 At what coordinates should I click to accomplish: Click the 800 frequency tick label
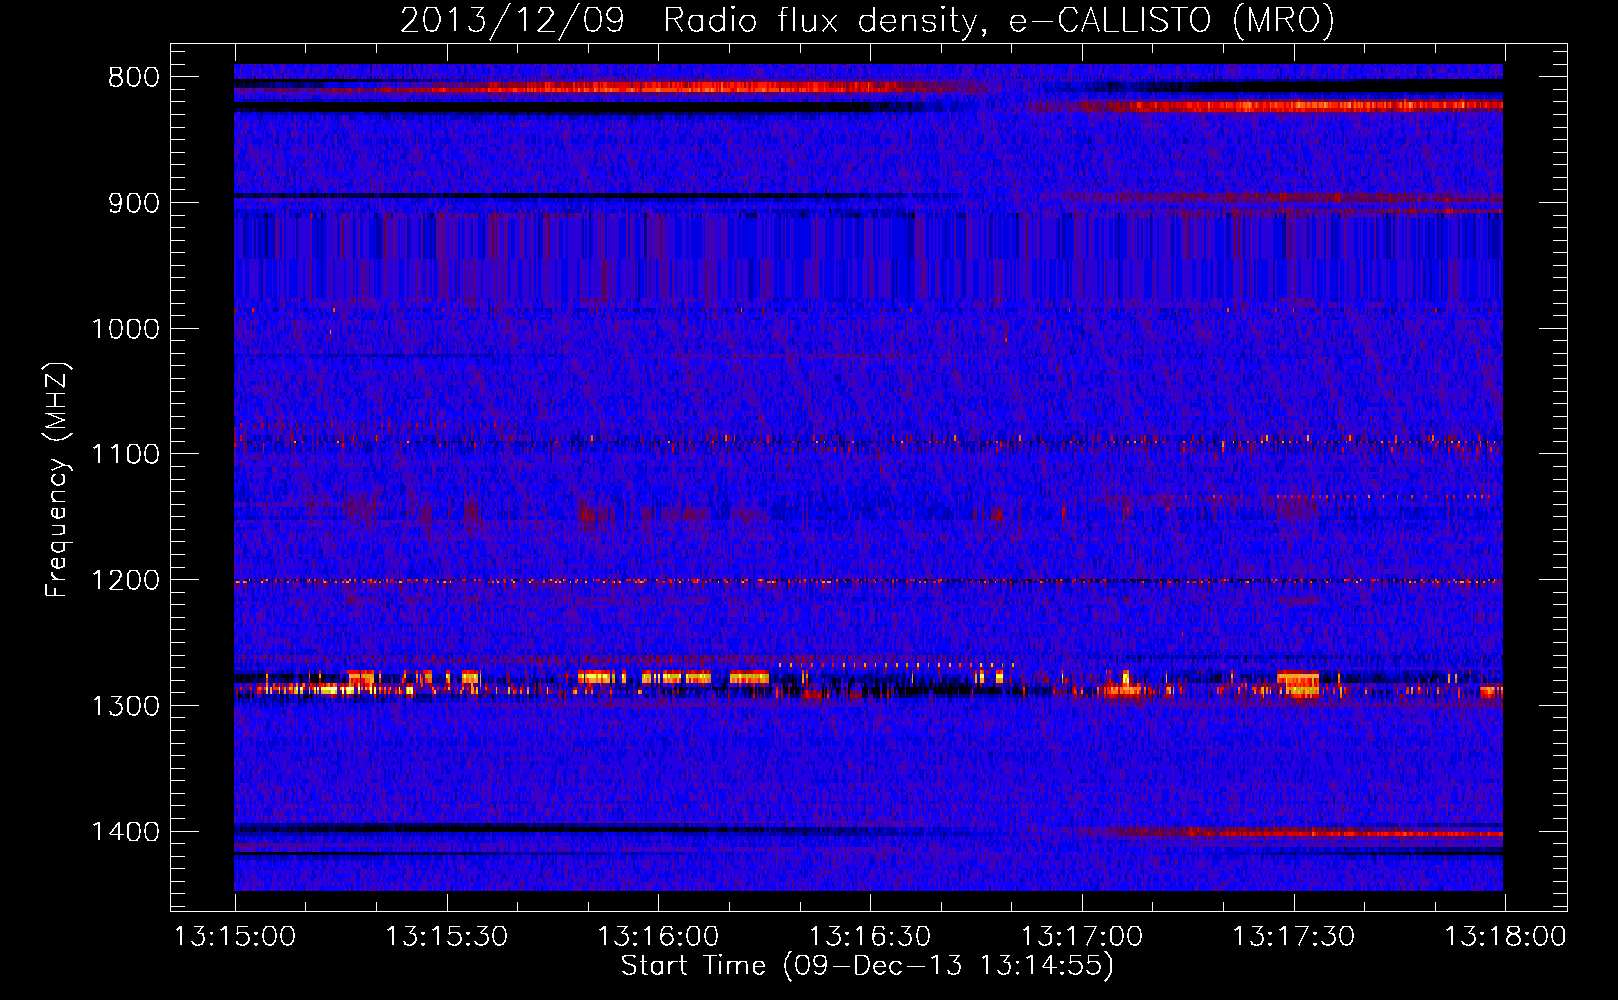[134, 78]
